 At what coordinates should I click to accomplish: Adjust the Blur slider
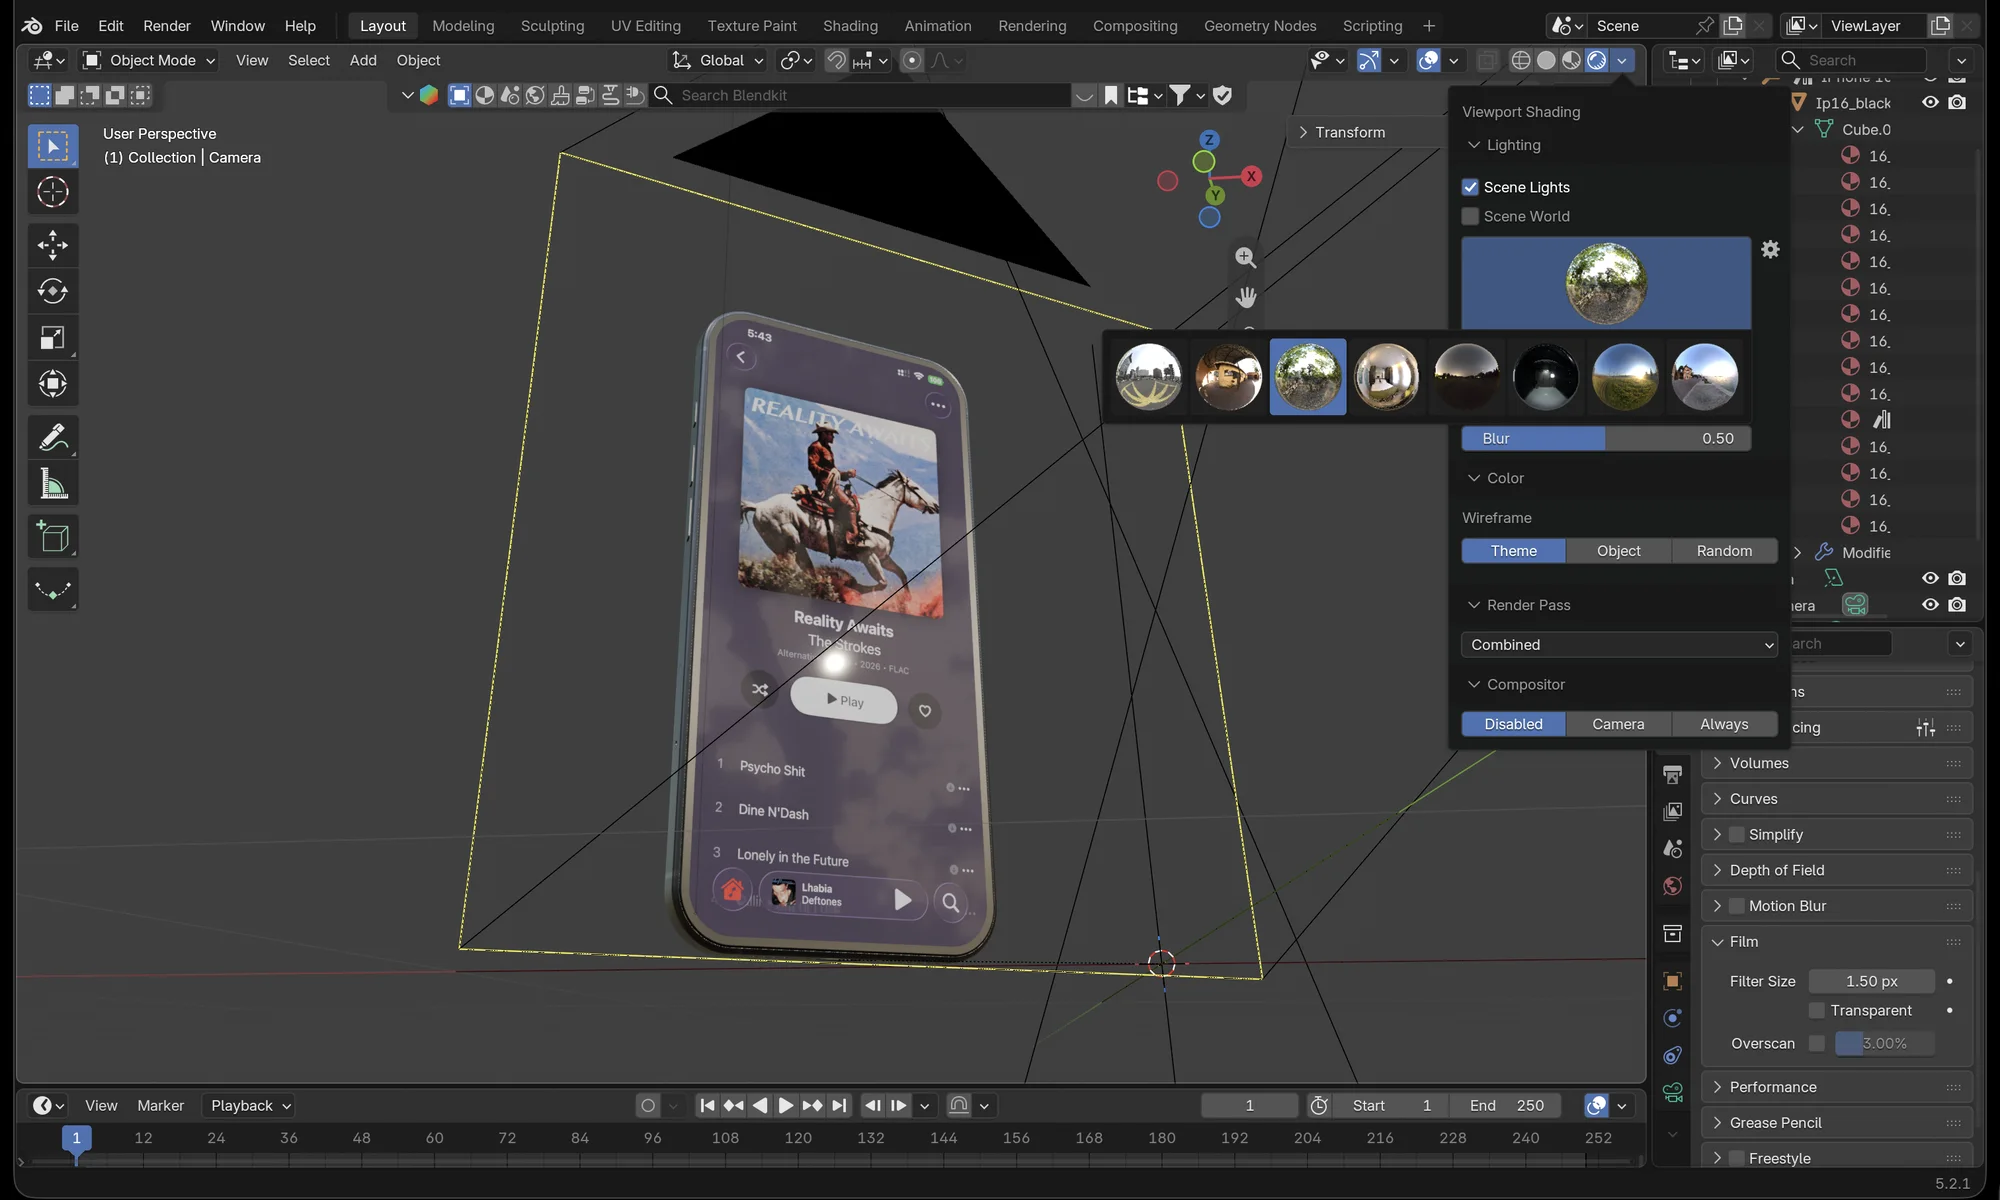[x=1606, y=438]
